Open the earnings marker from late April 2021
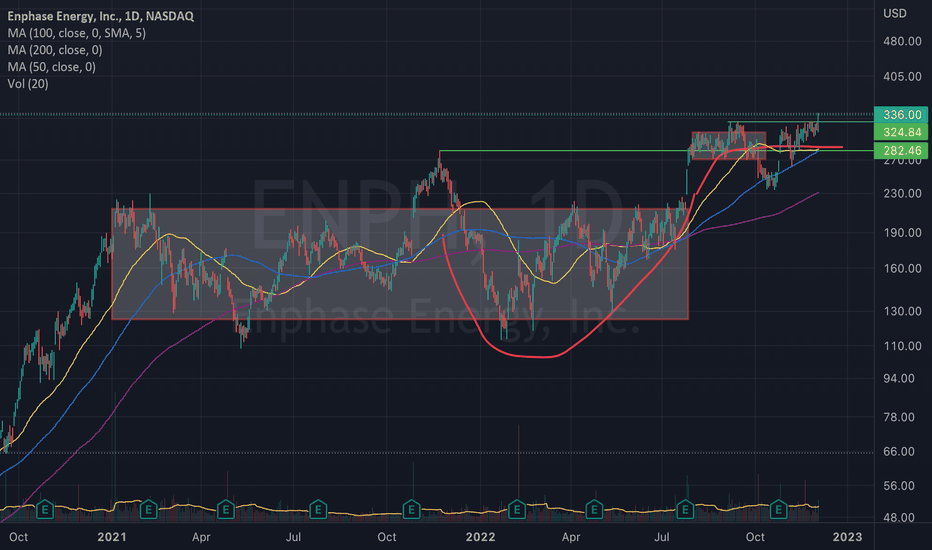 [x=225, y=510]
